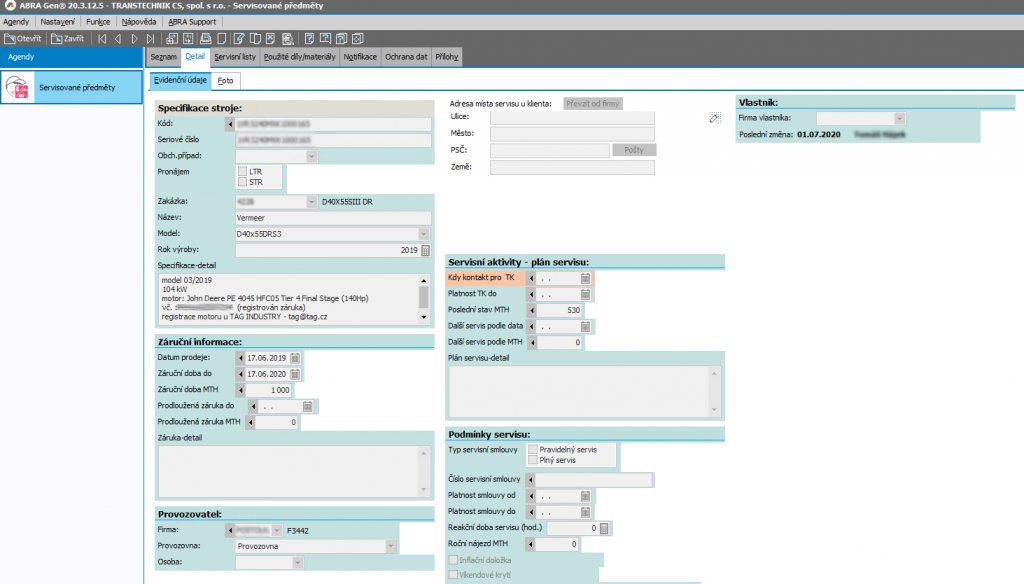Open calendar for Platnost smlouvy od
This screenshot has height=584, width=1024.
pyautogui.click(x=585, y=496)
